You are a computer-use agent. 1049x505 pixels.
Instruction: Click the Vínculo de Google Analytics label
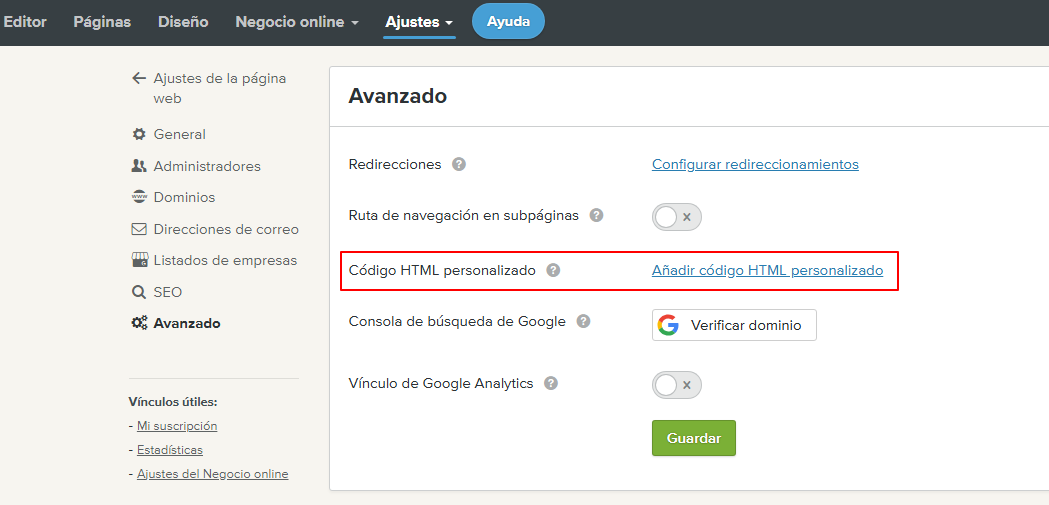[x=441, y=384]
